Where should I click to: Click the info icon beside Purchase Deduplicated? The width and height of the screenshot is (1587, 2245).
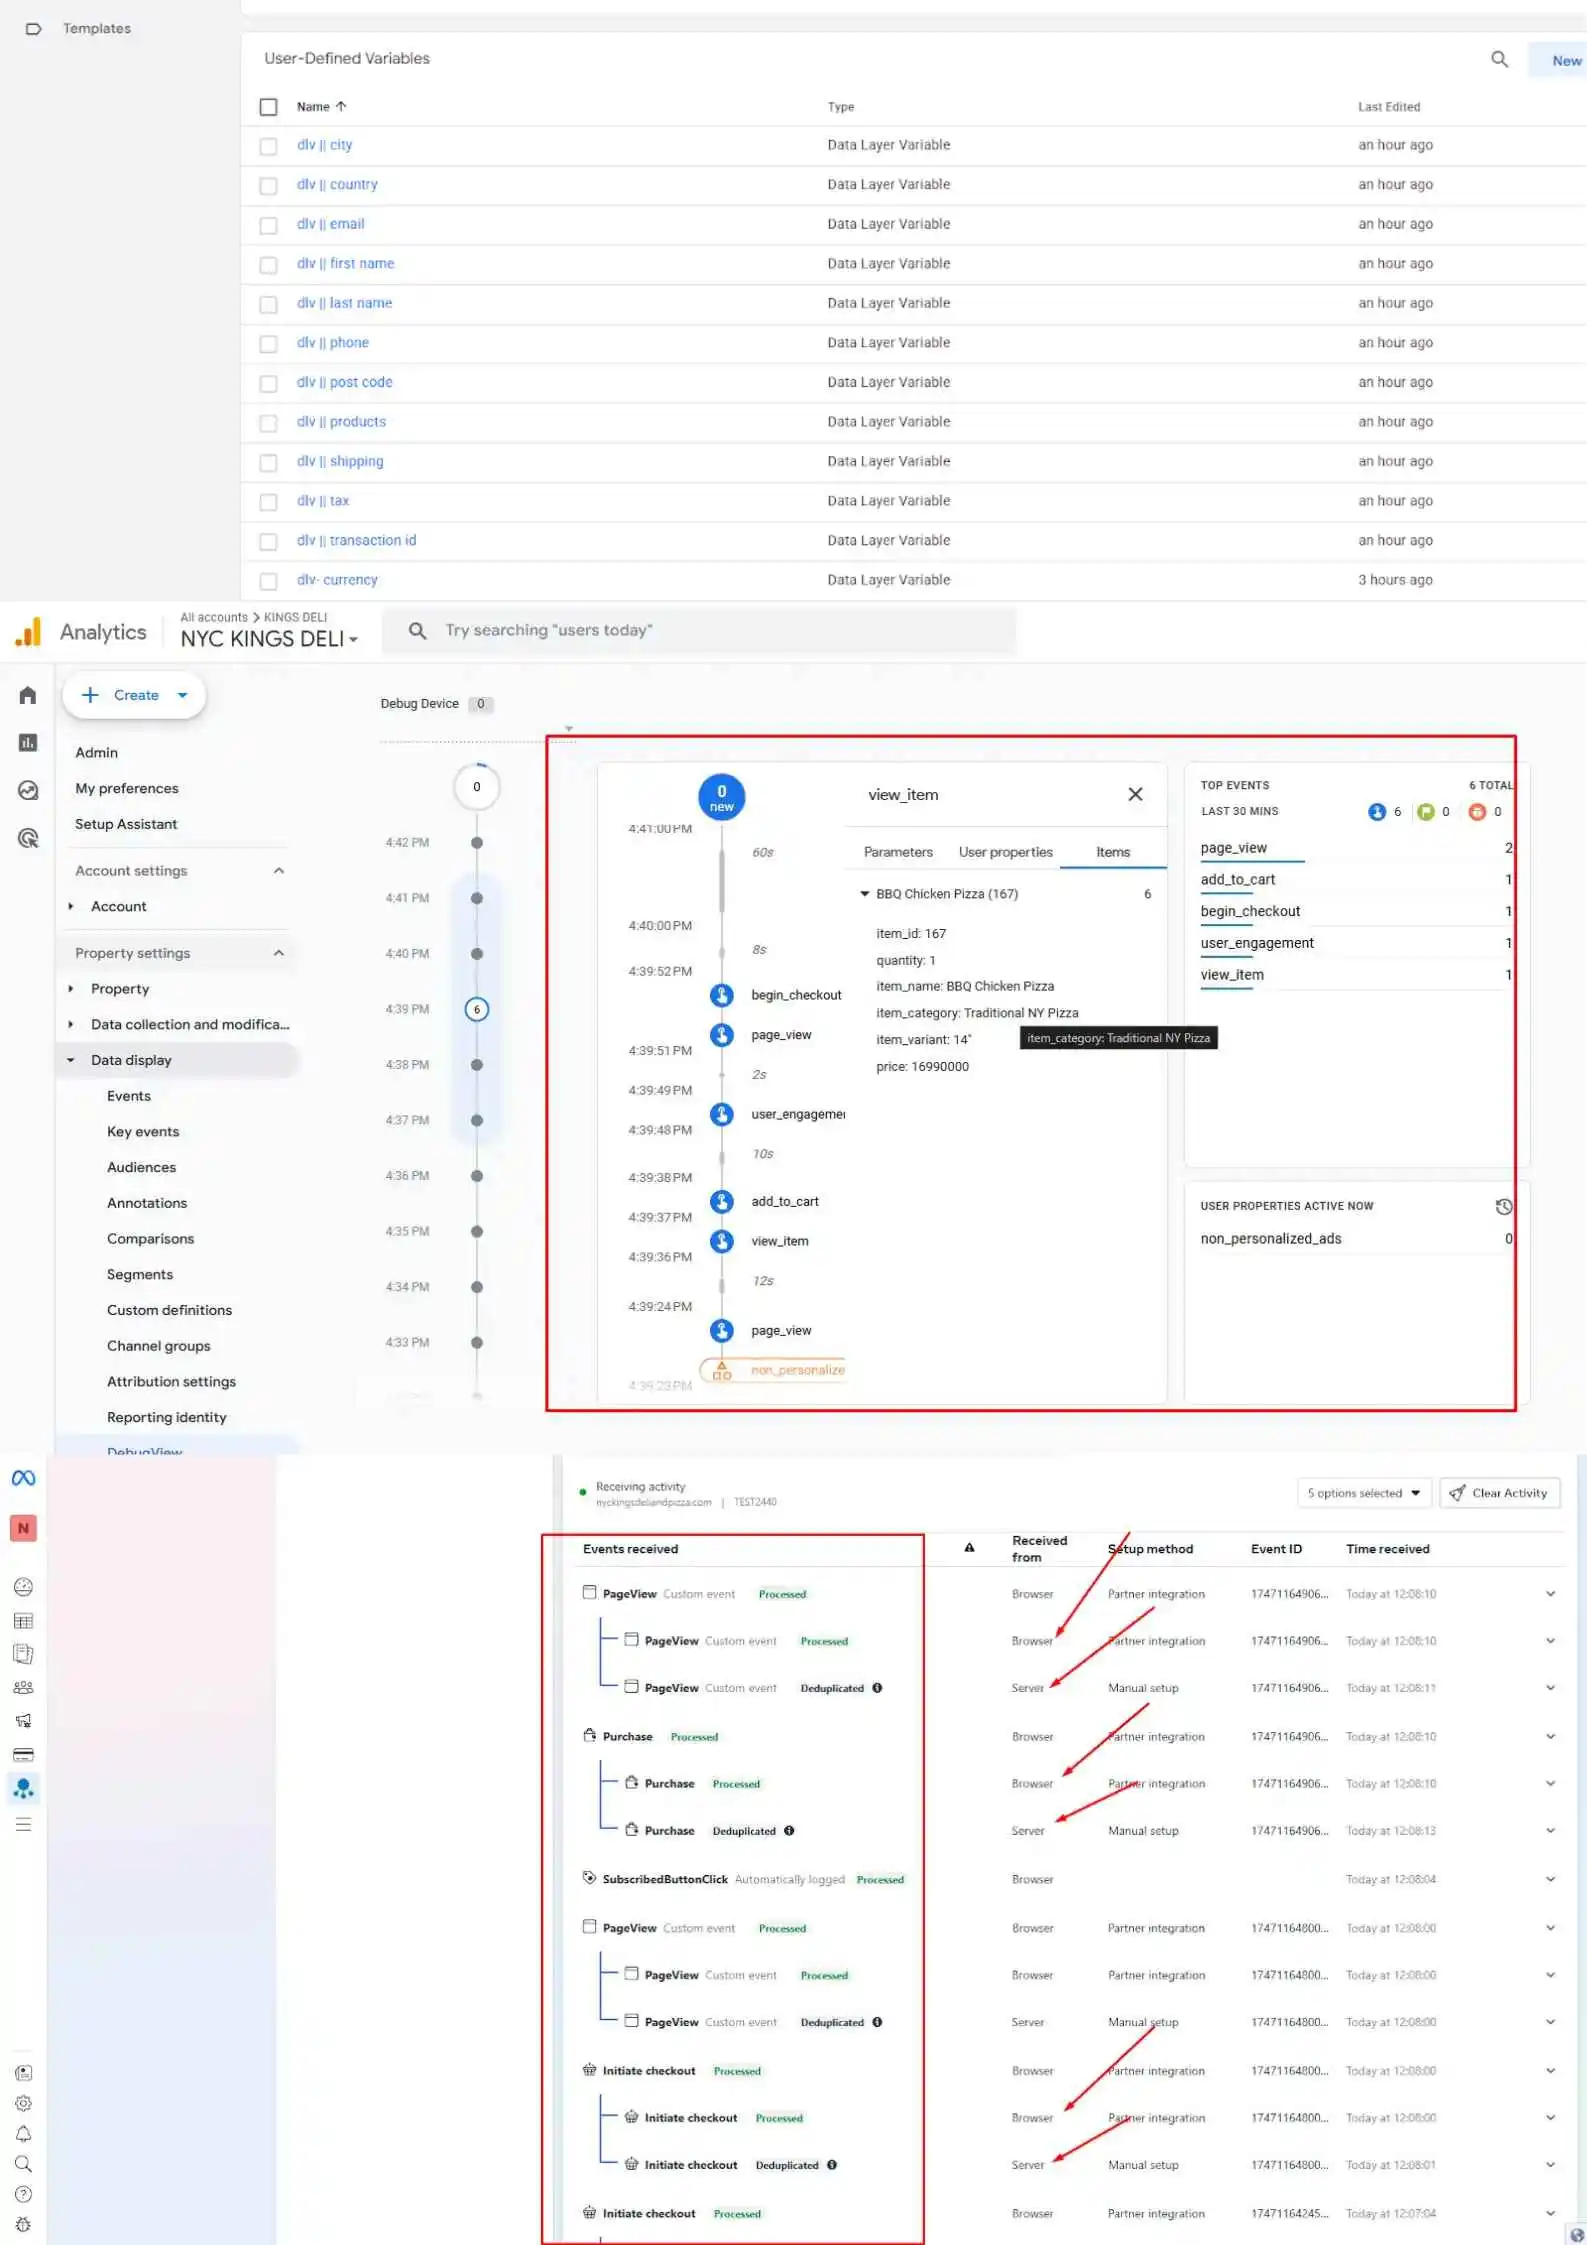(789, 1830)
